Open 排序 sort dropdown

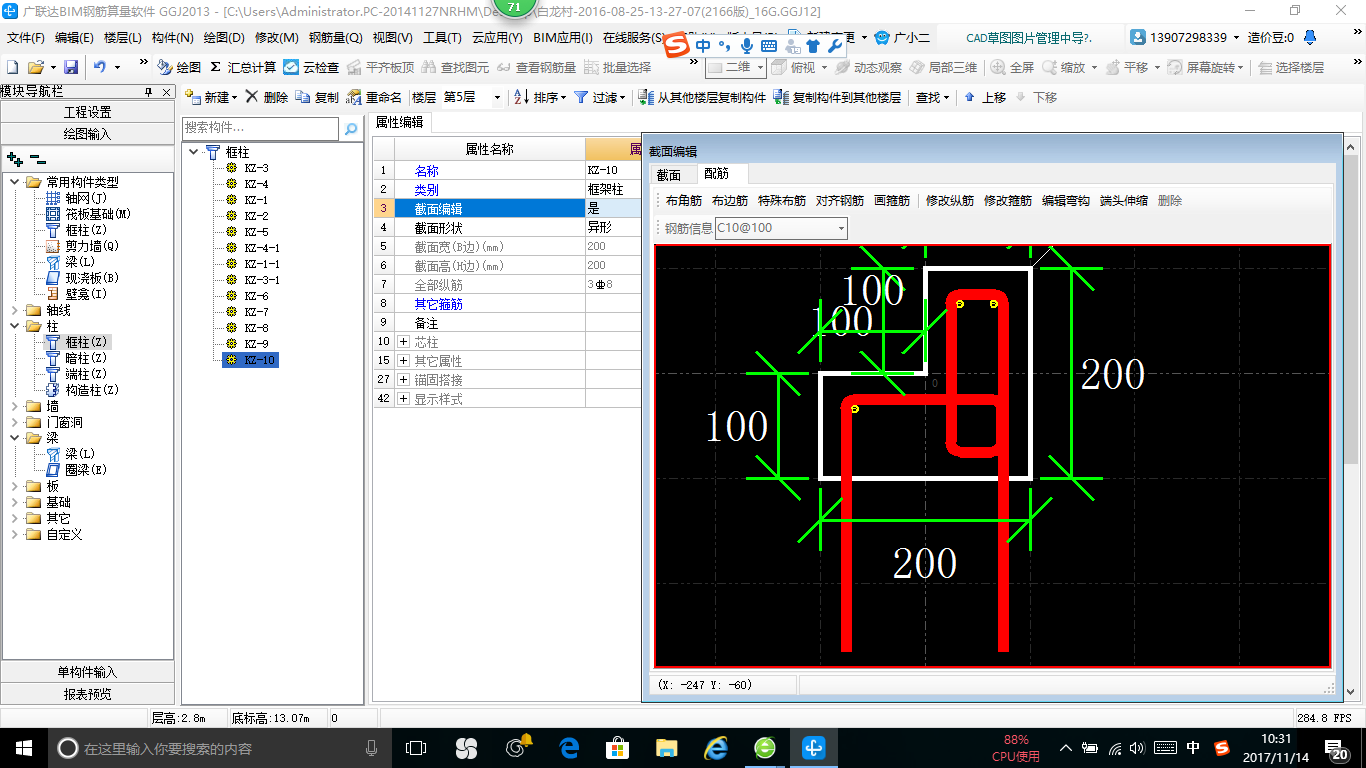click(x=562, y=98)
